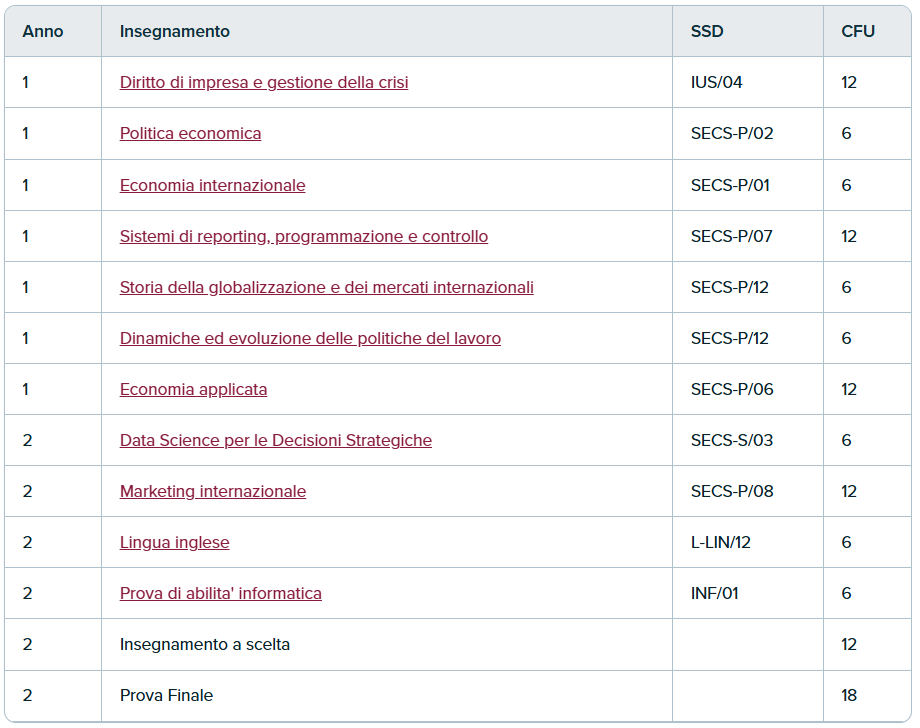The width and height of the screenshot is (920, 728).
Task: Select the Insegnamento a scelta row text
Action: tap(205, 645)
